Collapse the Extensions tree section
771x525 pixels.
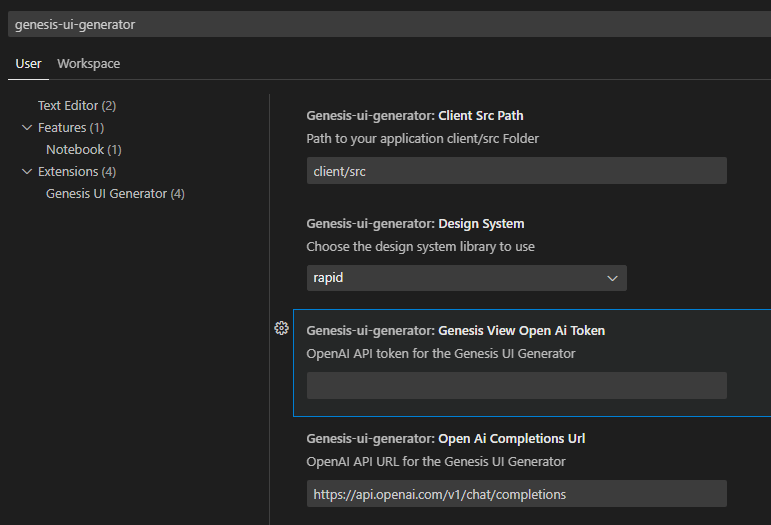[27, 172]
